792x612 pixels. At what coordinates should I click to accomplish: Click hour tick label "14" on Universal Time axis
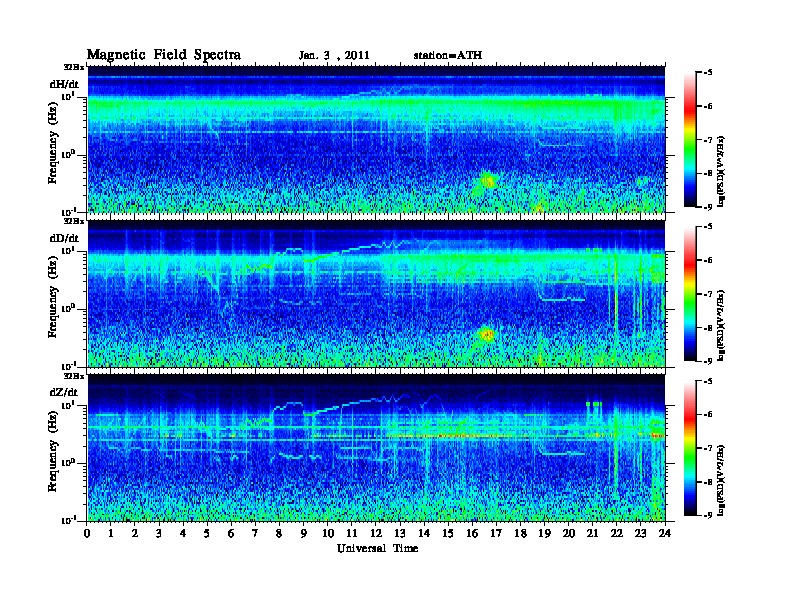tap(424, 533)
